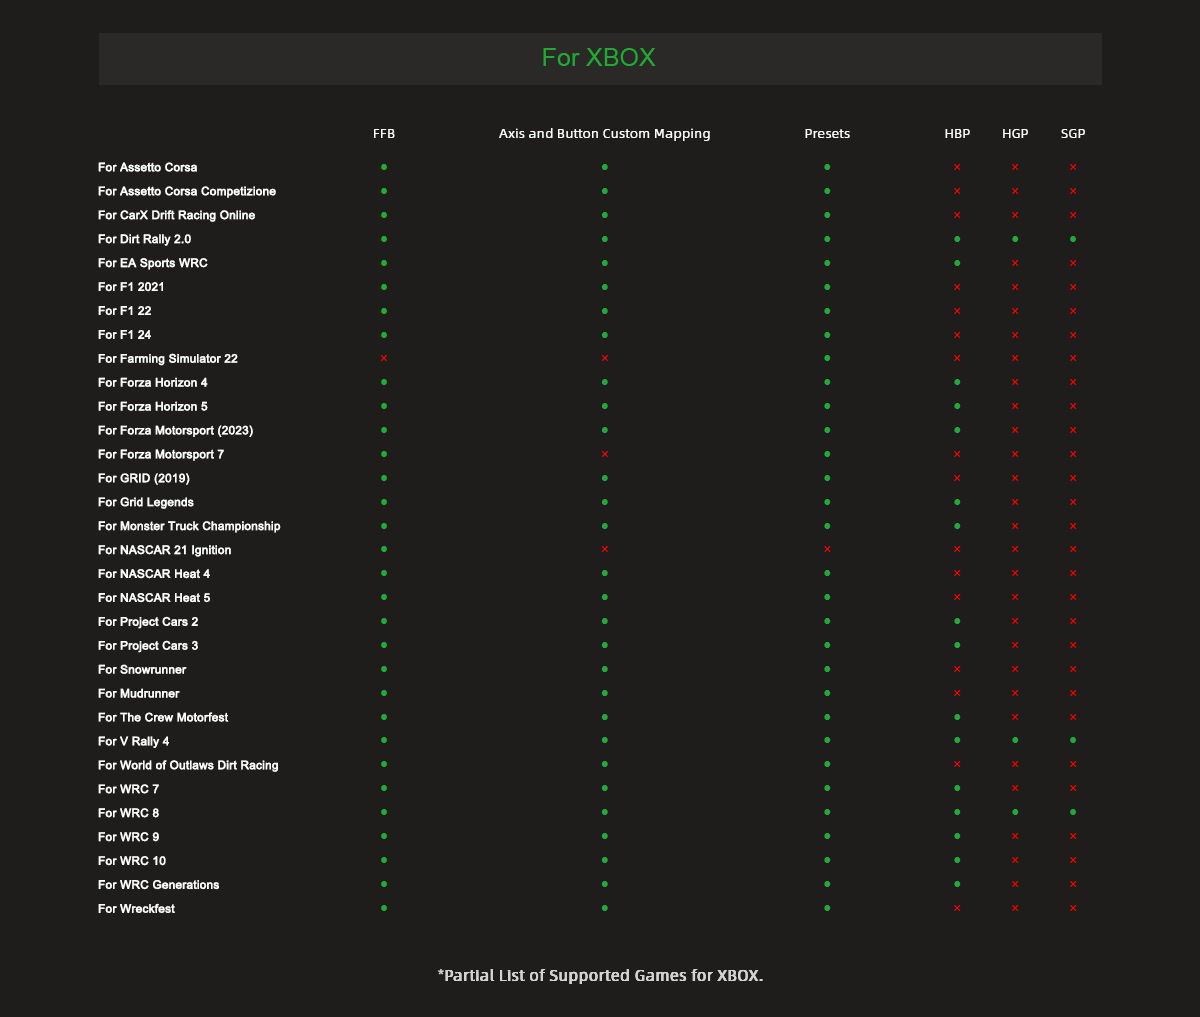
Task: Click the Presets column header
Action: click(827, 133)
